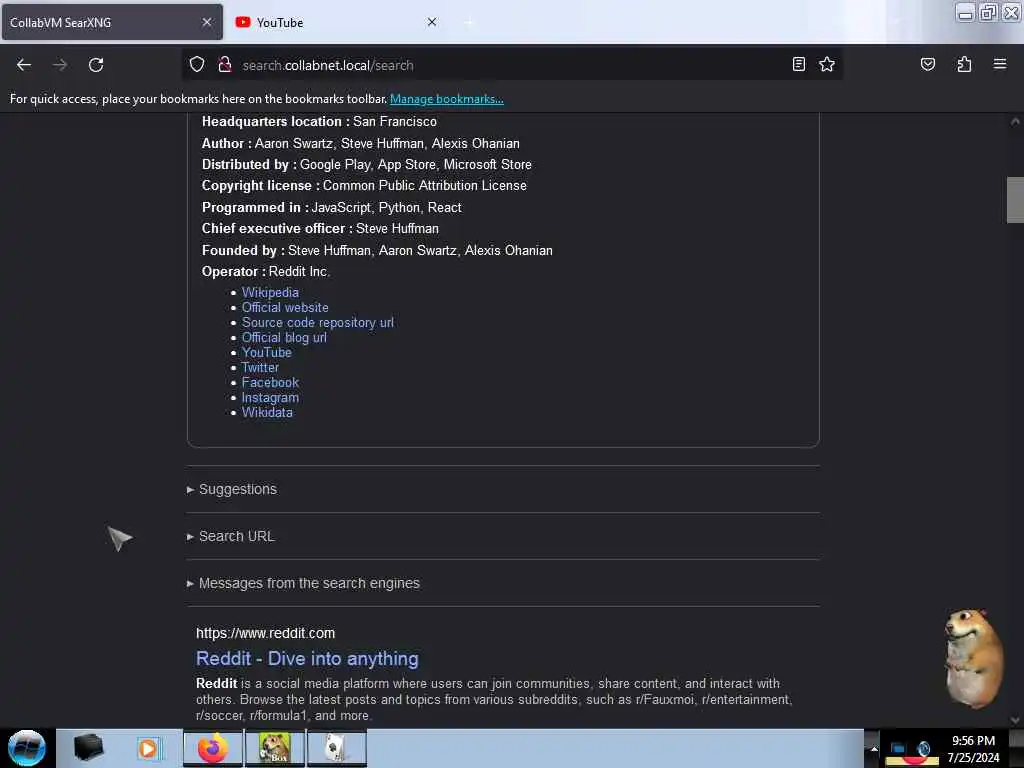Follow the Source code repository url link
The height and width of the screenshot is (768, 1024).
pos(318,323)
